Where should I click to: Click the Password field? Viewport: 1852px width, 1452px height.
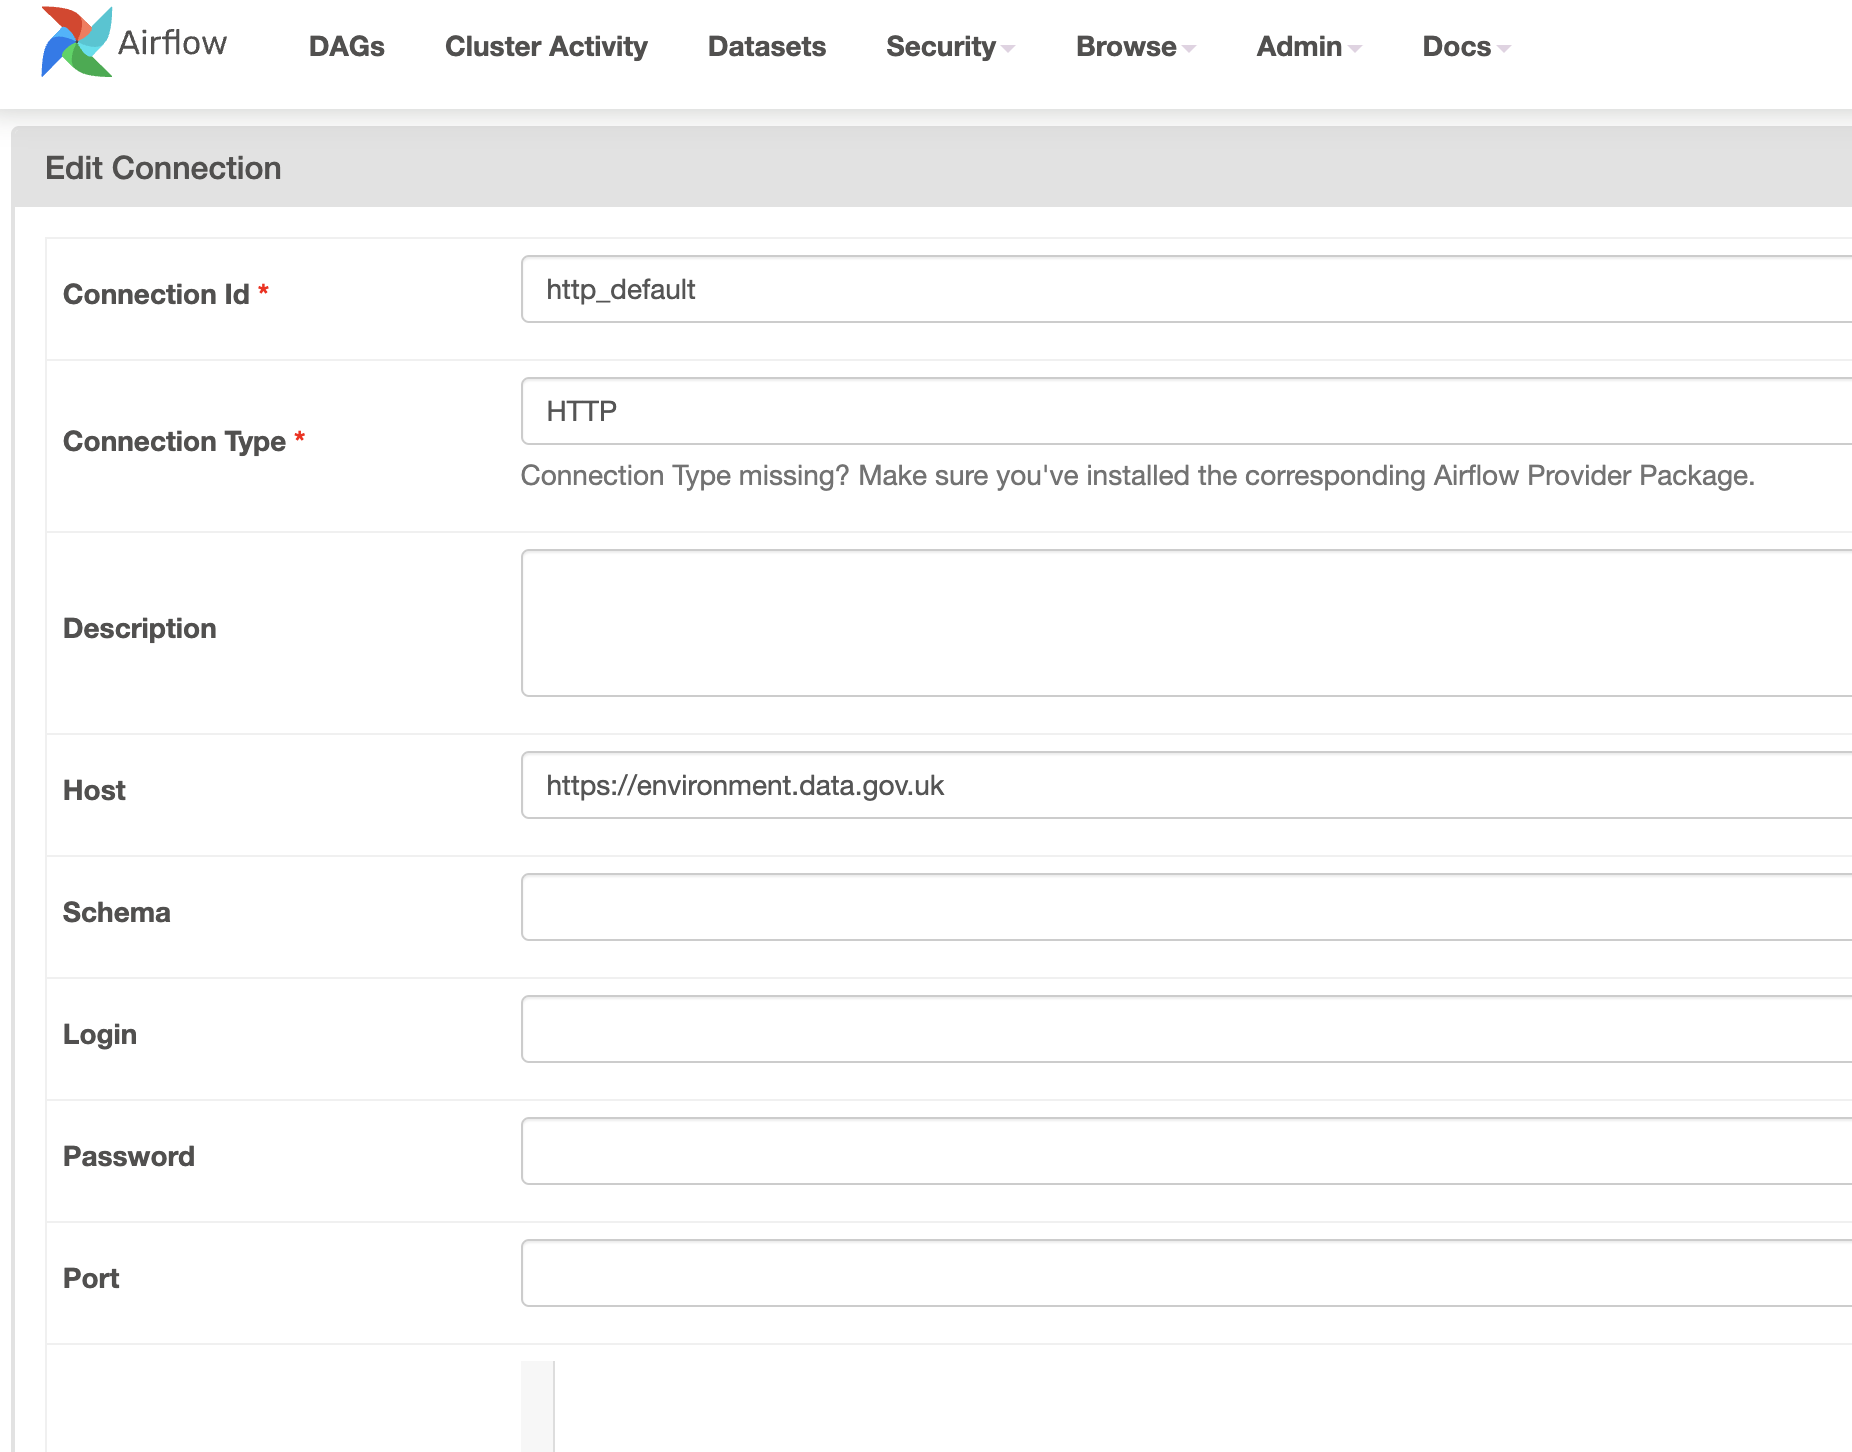pyautogui.click(x=1186, y=1151)
